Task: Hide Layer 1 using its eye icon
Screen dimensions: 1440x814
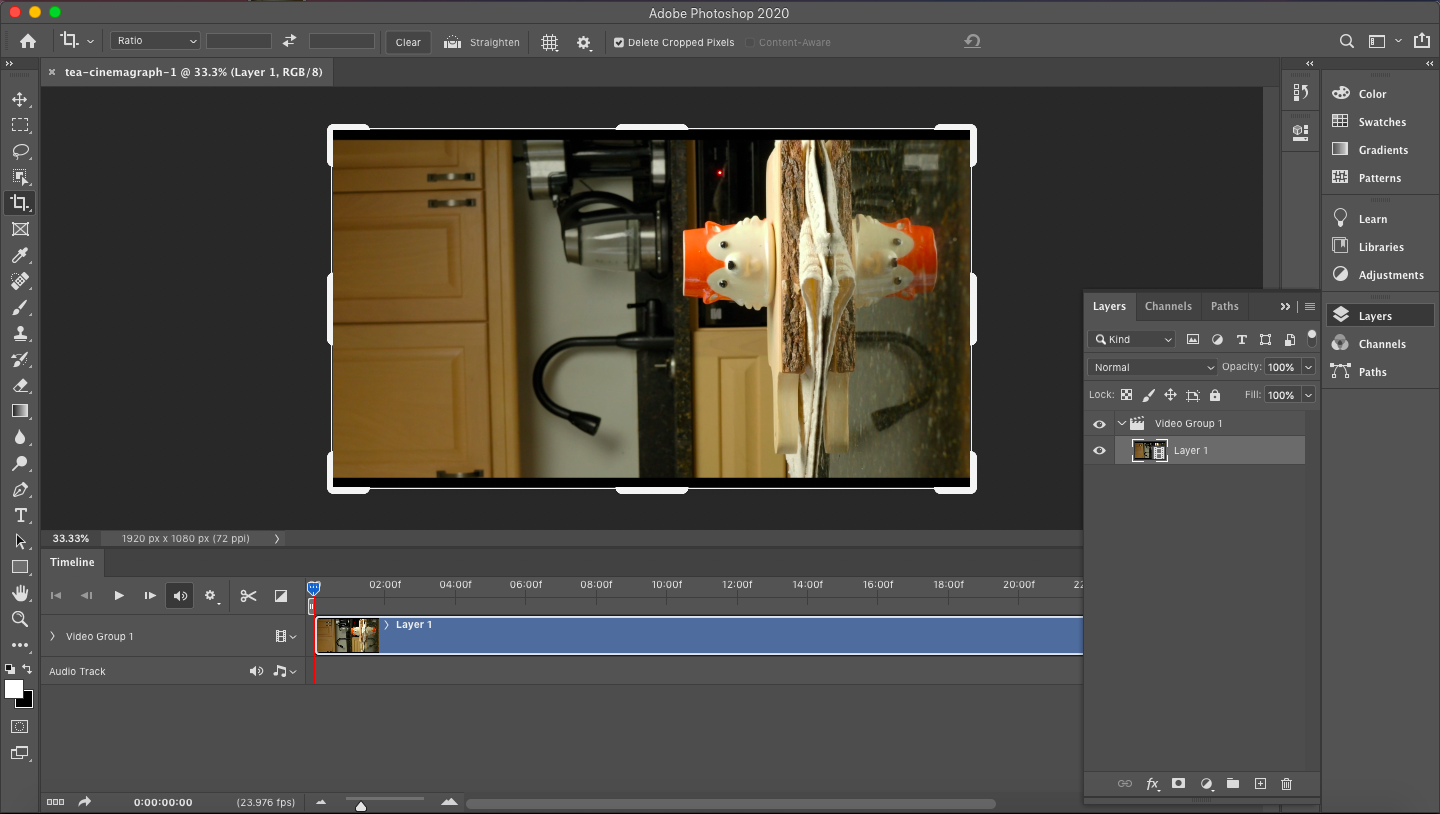Action: (1099, 451)
